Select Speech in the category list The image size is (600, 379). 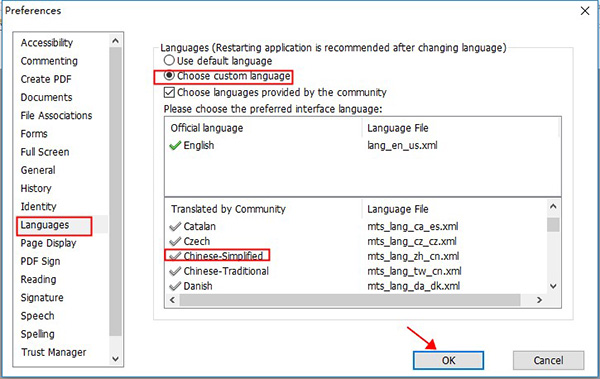(x=38, y=316)
